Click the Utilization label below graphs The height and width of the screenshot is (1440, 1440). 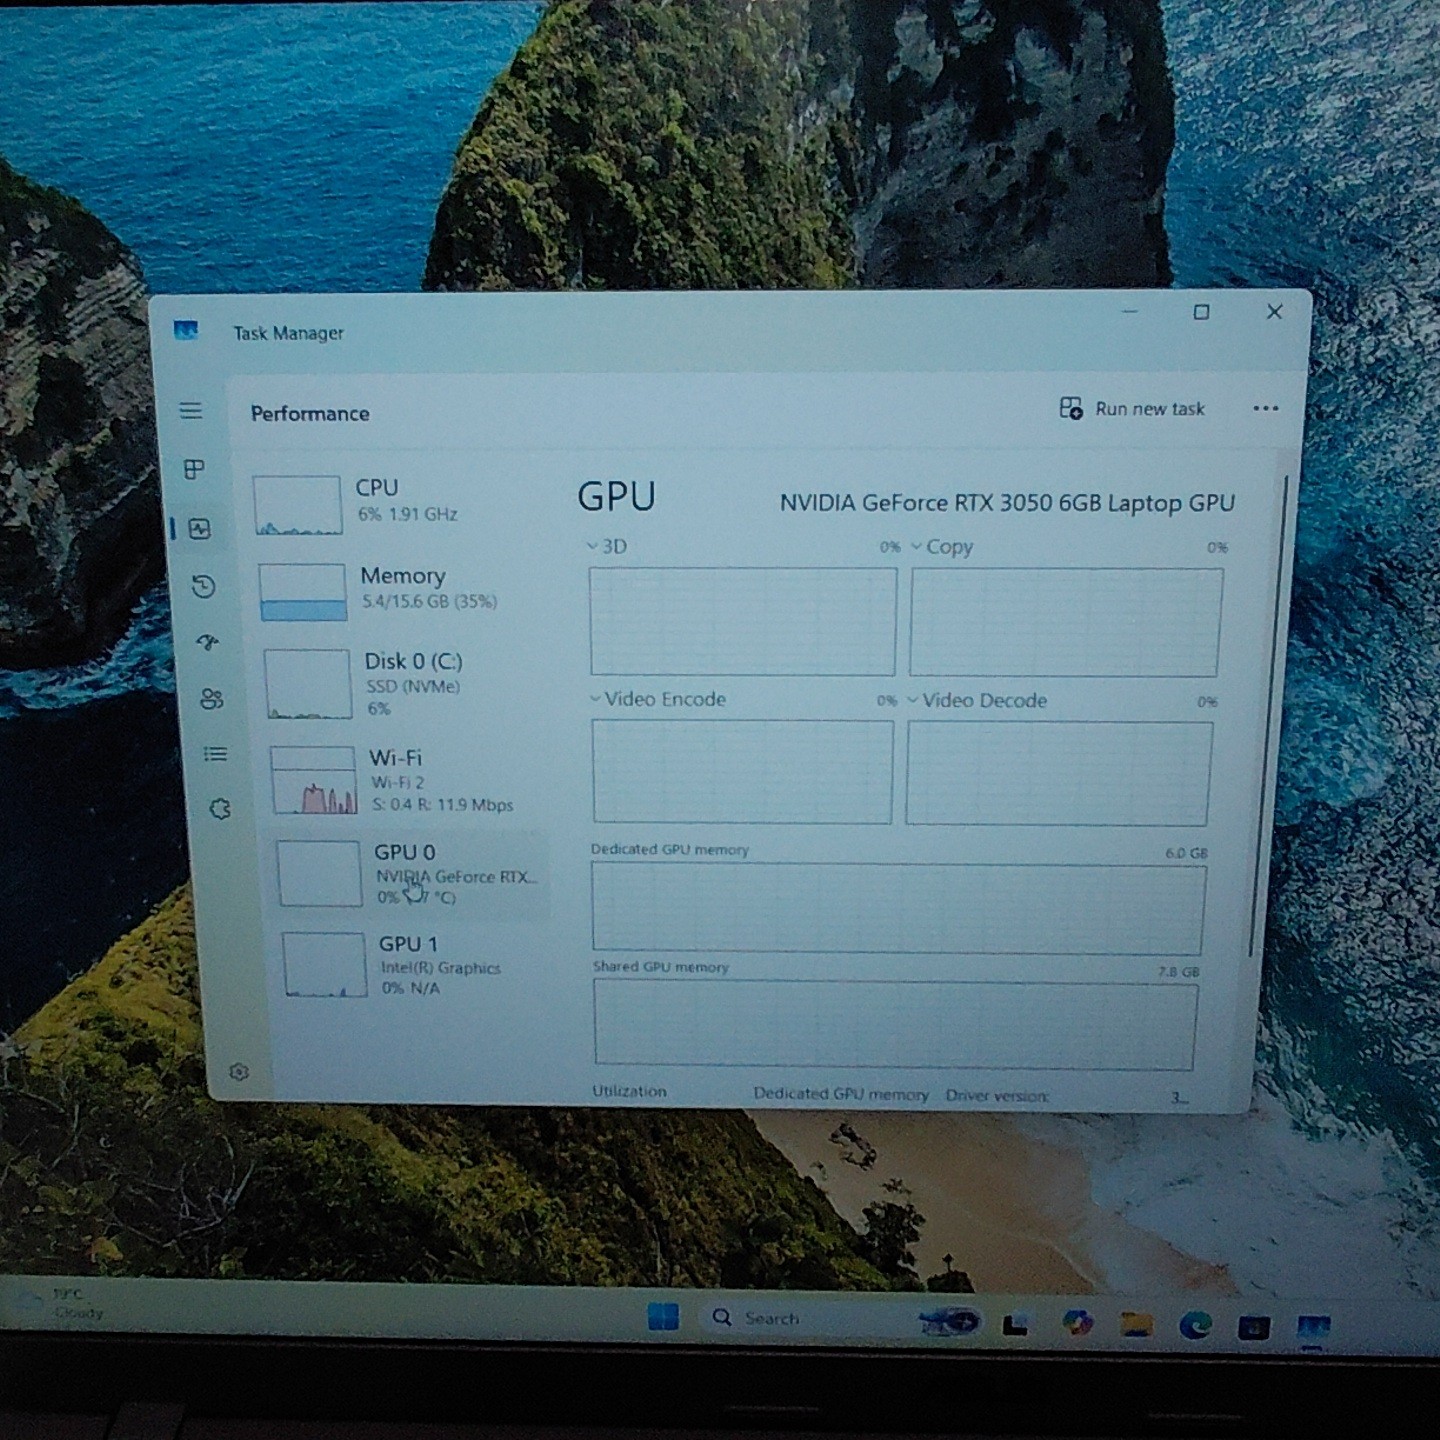pyautogui.click(x=629, y=1091)
